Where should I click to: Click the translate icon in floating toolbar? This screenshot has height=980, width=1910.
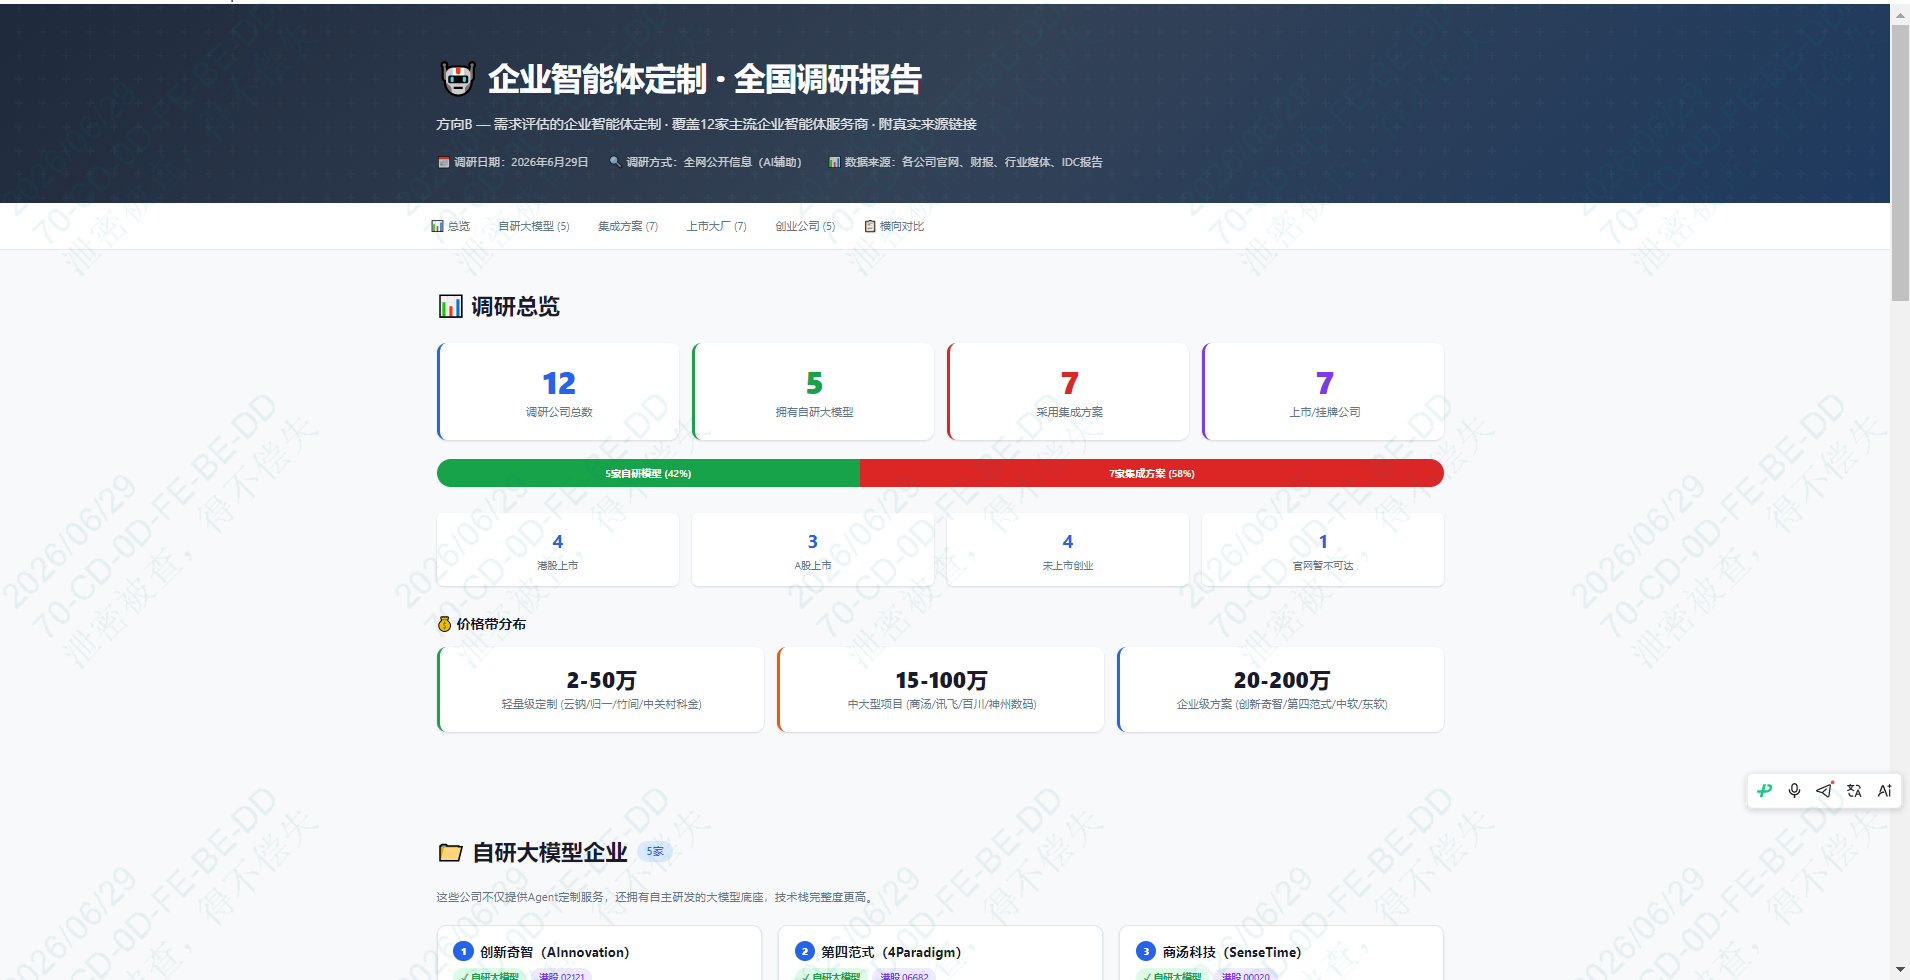point(1855,790)
